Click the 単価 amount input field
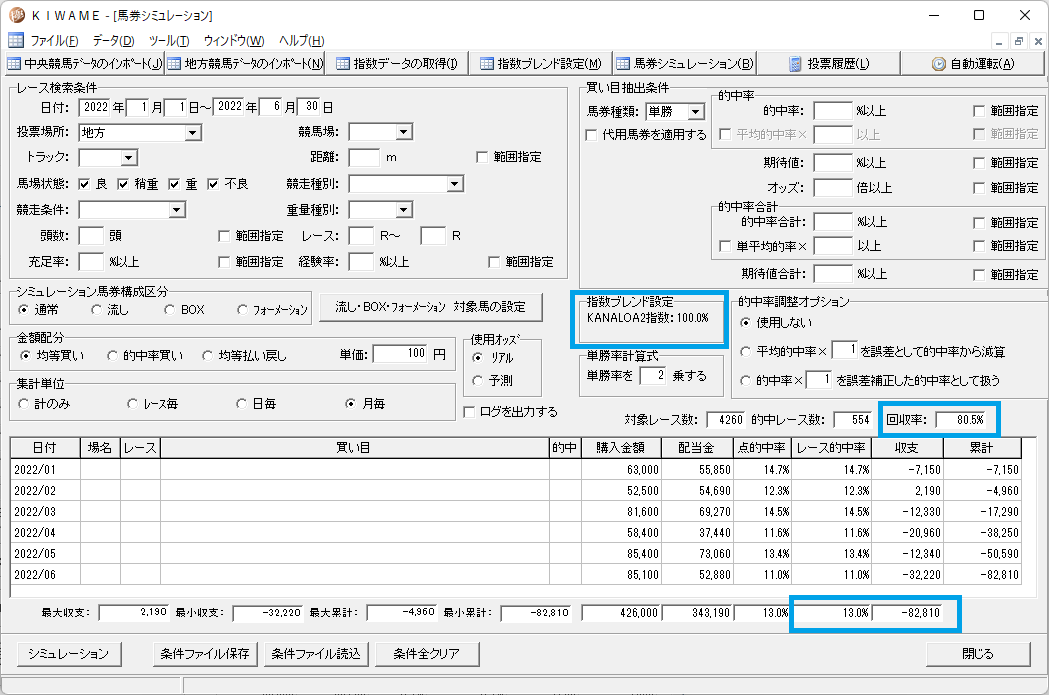Viewport: 1049px width, 695px height. [400, 354]
